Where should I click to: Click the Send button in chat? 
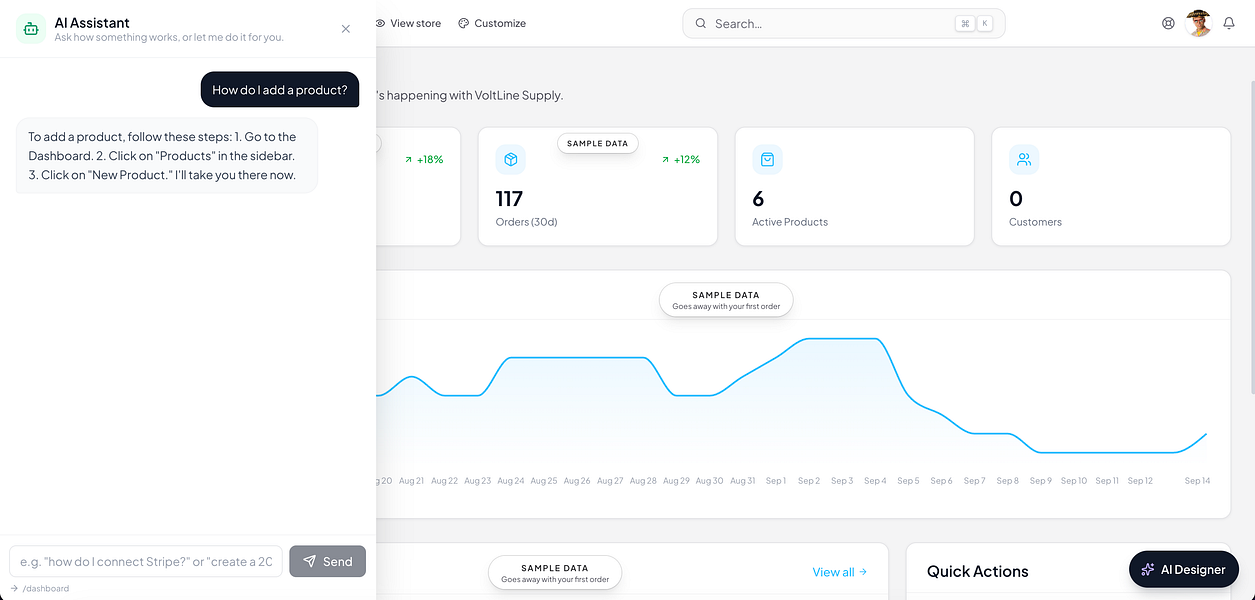pos(328,561)
